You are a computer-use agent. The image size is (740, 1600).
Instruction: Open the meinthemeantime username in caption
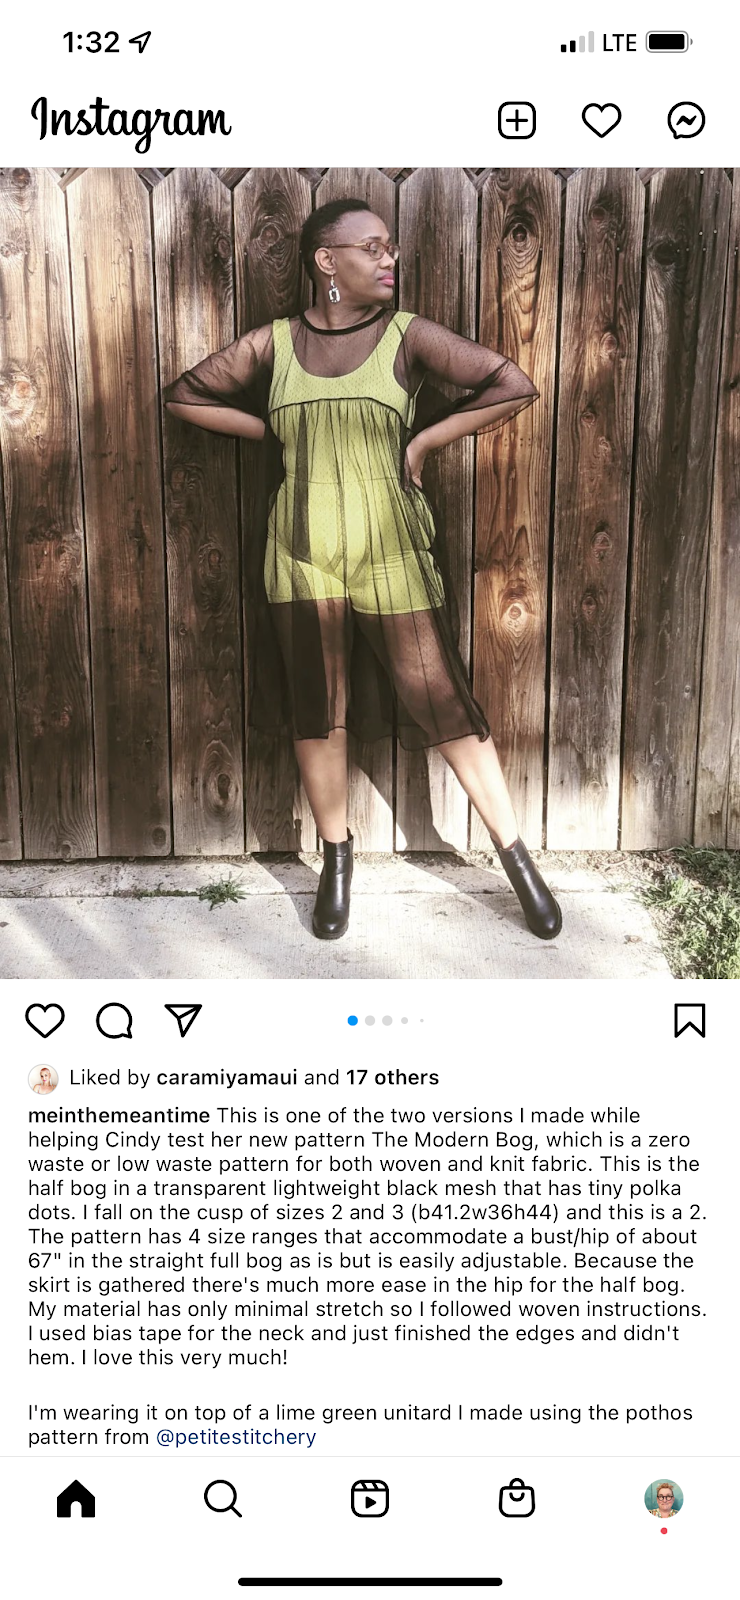coord(119,1115)
